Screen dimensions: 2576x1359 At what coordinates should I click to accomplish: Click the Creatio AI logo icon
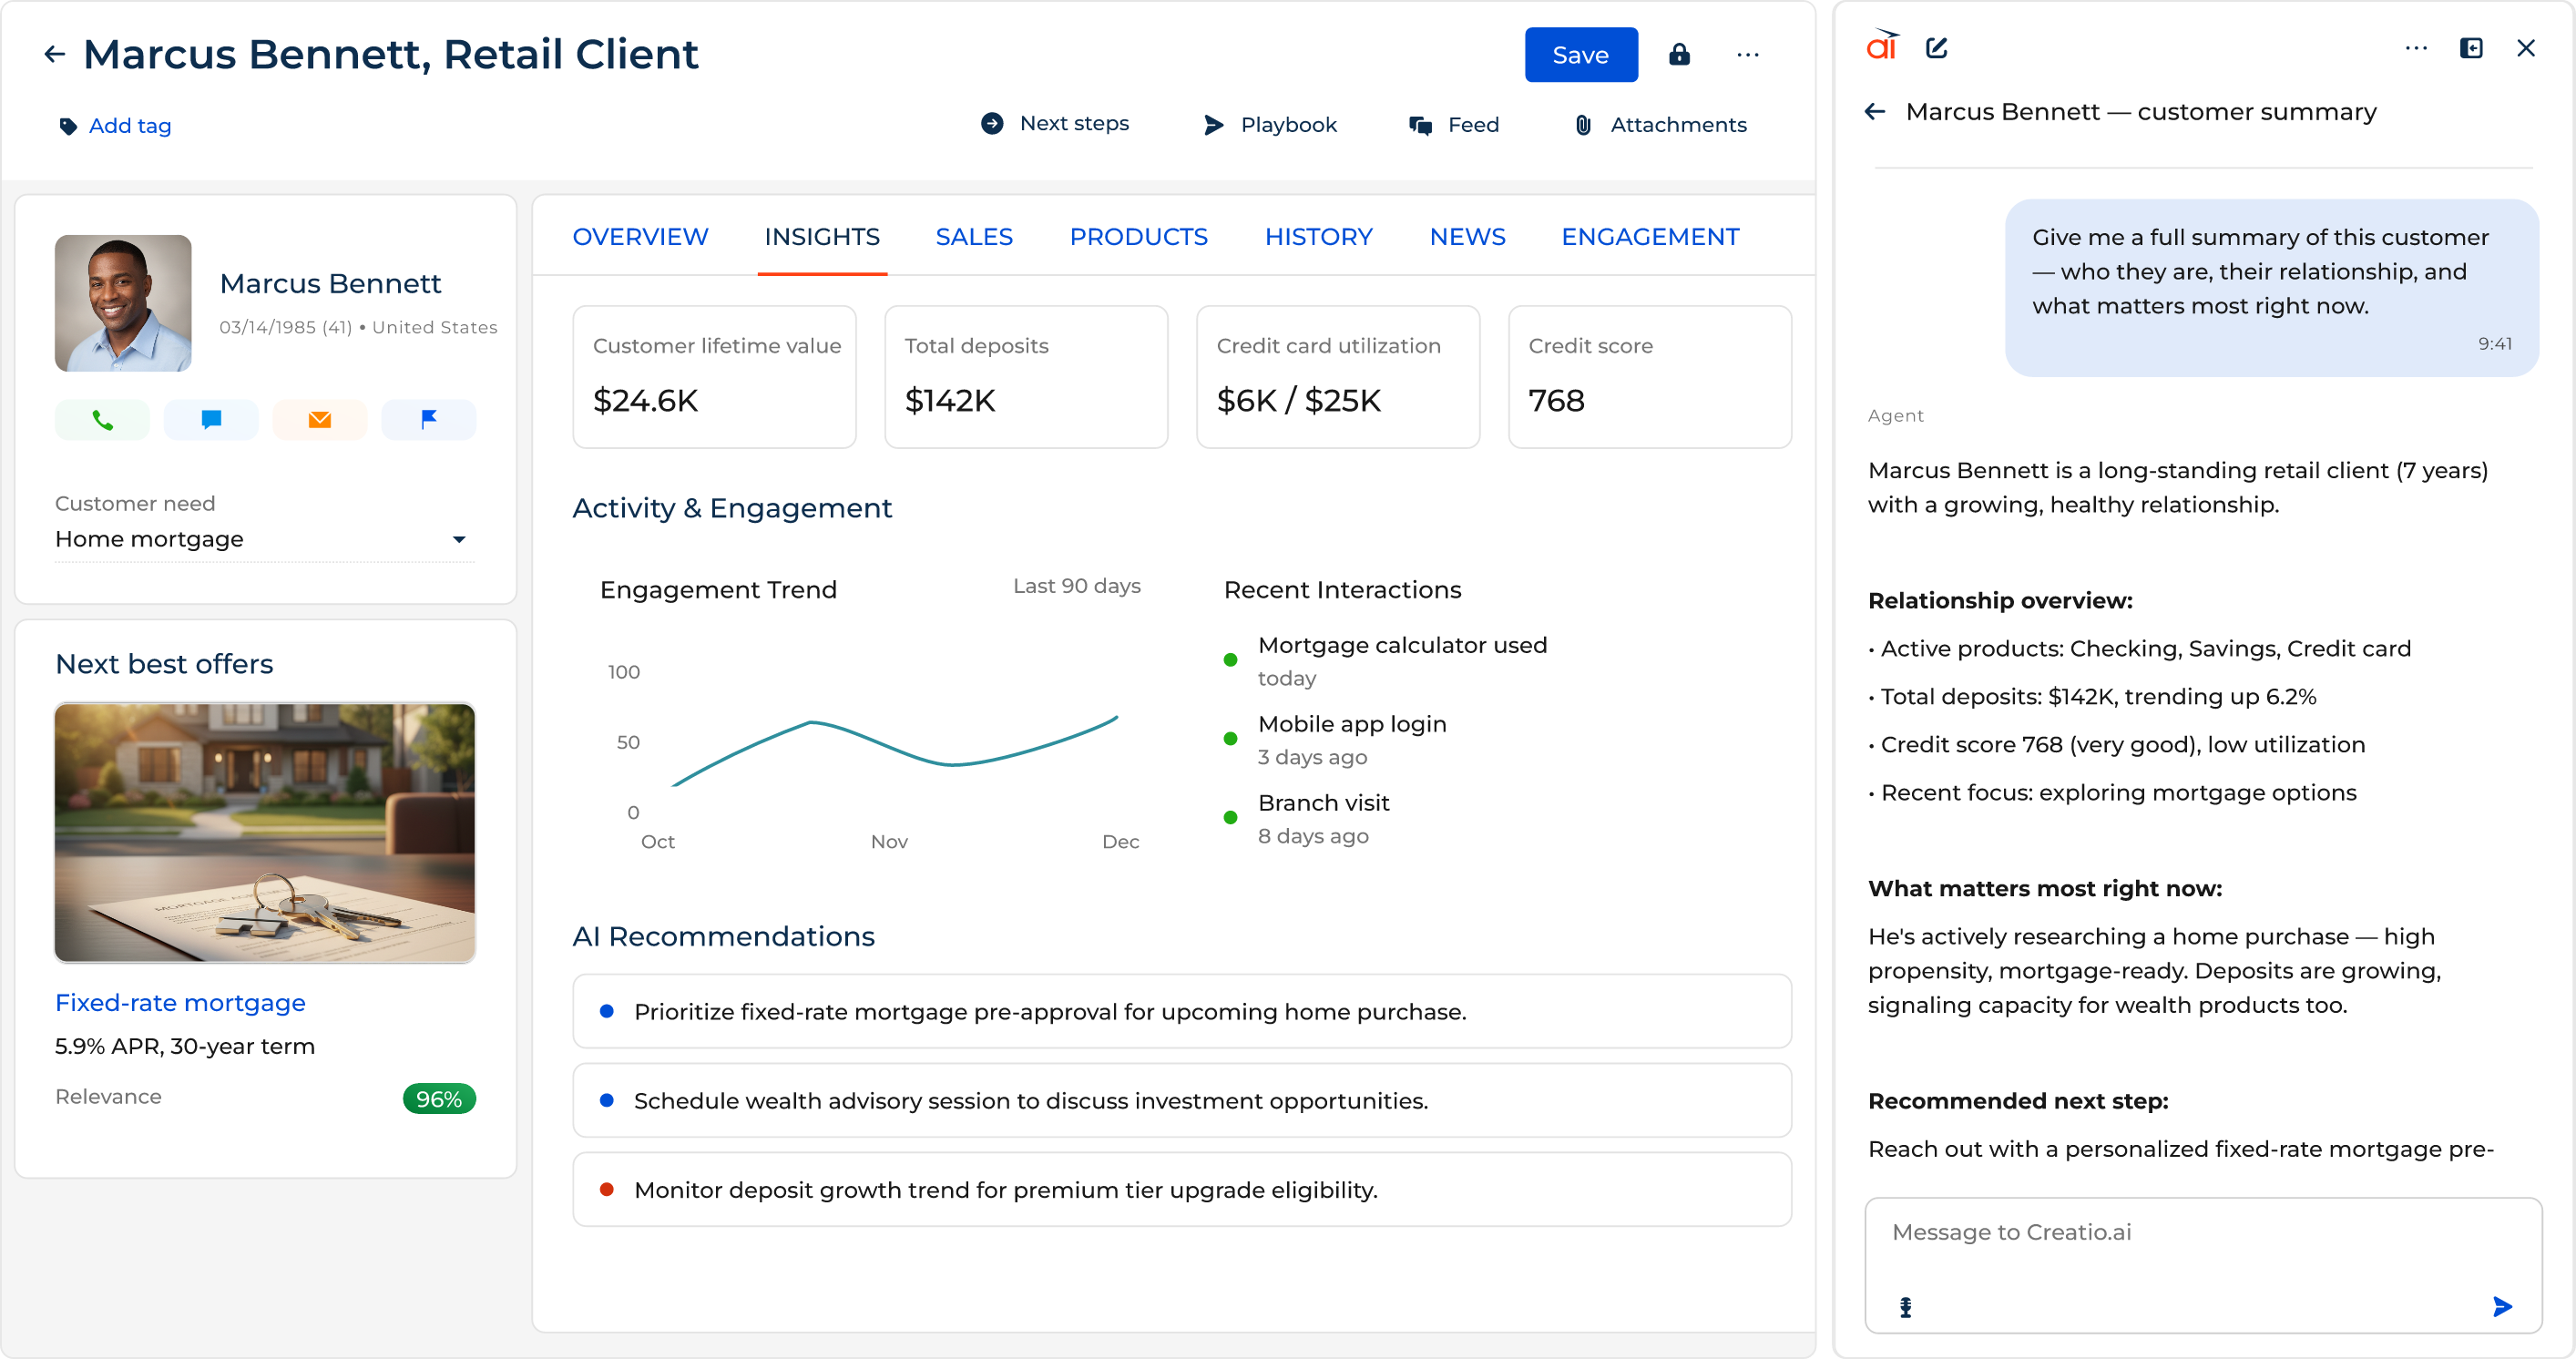[1882, 46]
